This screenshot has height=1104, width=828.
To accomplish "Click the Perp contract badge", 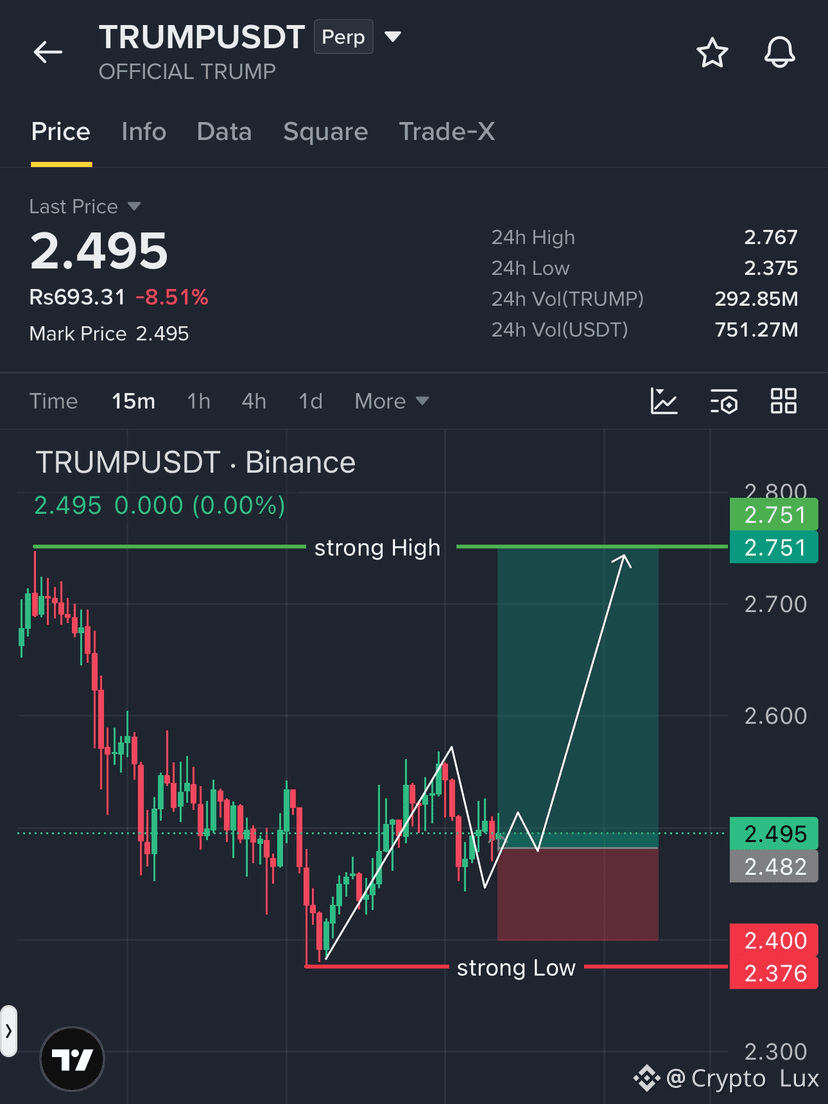I will (344, 37).
